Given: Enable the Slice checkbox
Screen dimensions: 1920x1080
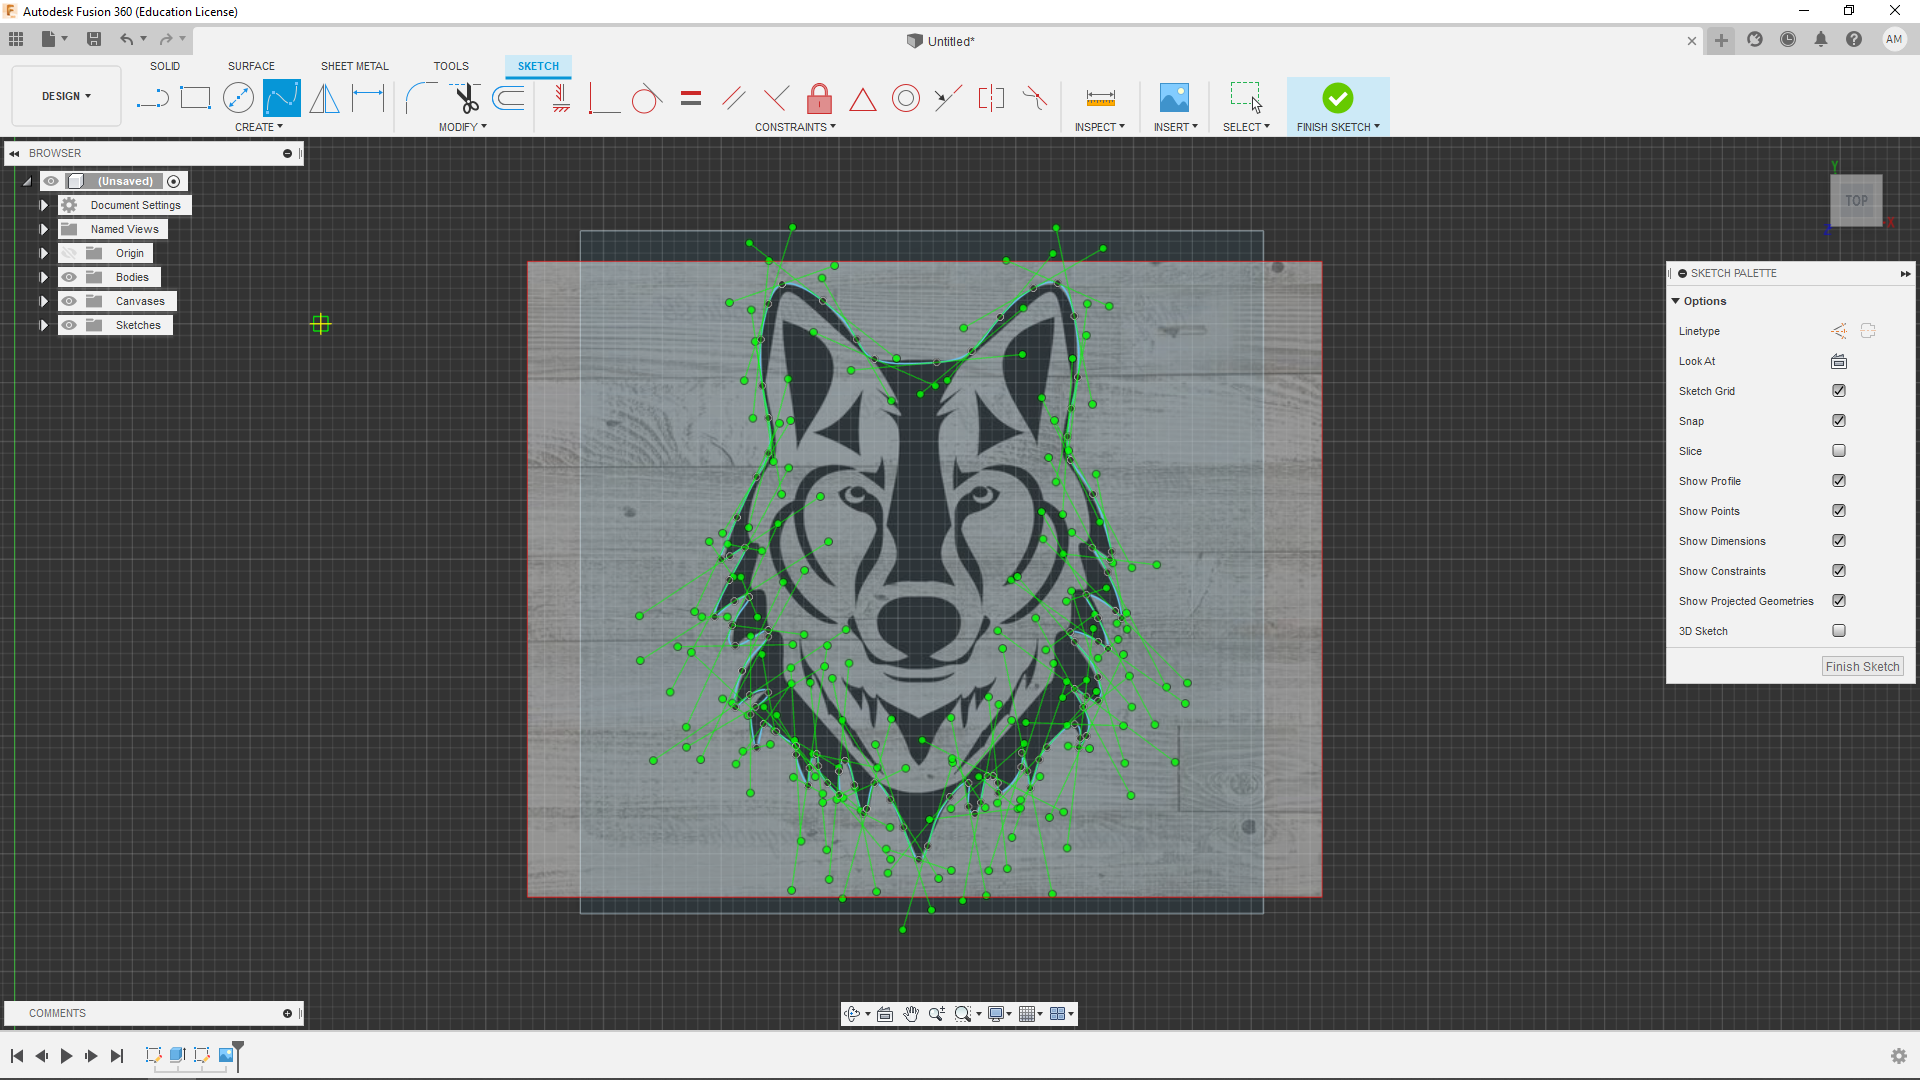Looking at the screenshot, I should point(1838,451).
